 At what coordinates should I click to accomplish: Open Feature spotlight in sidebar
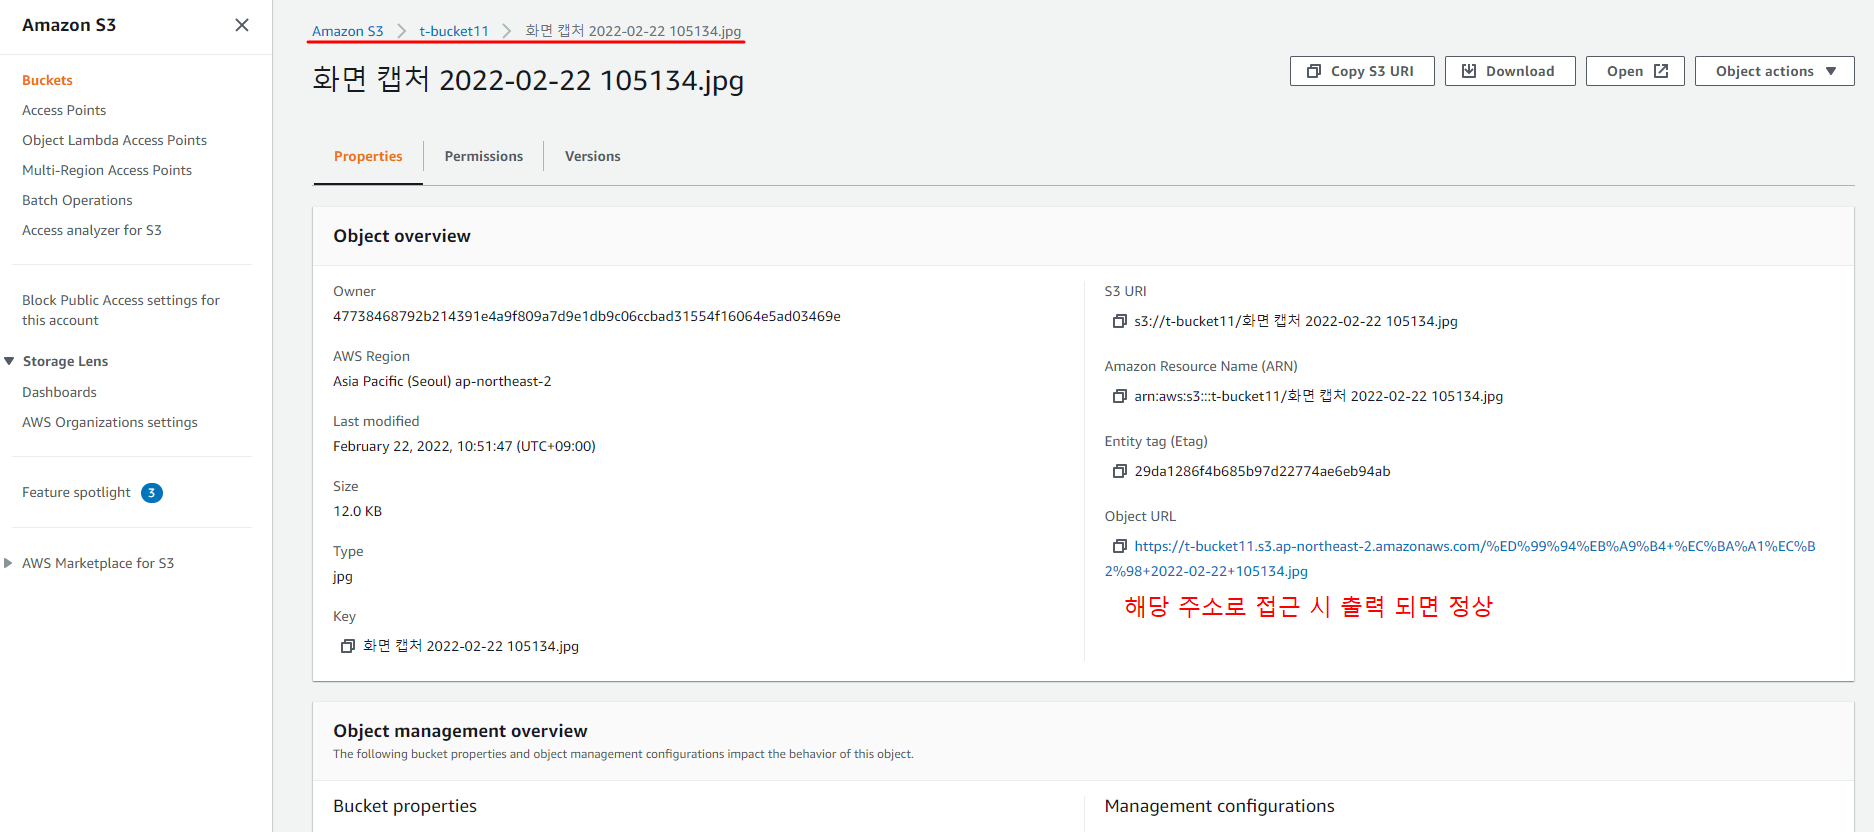pyautogui.click(x=76, y=492)
